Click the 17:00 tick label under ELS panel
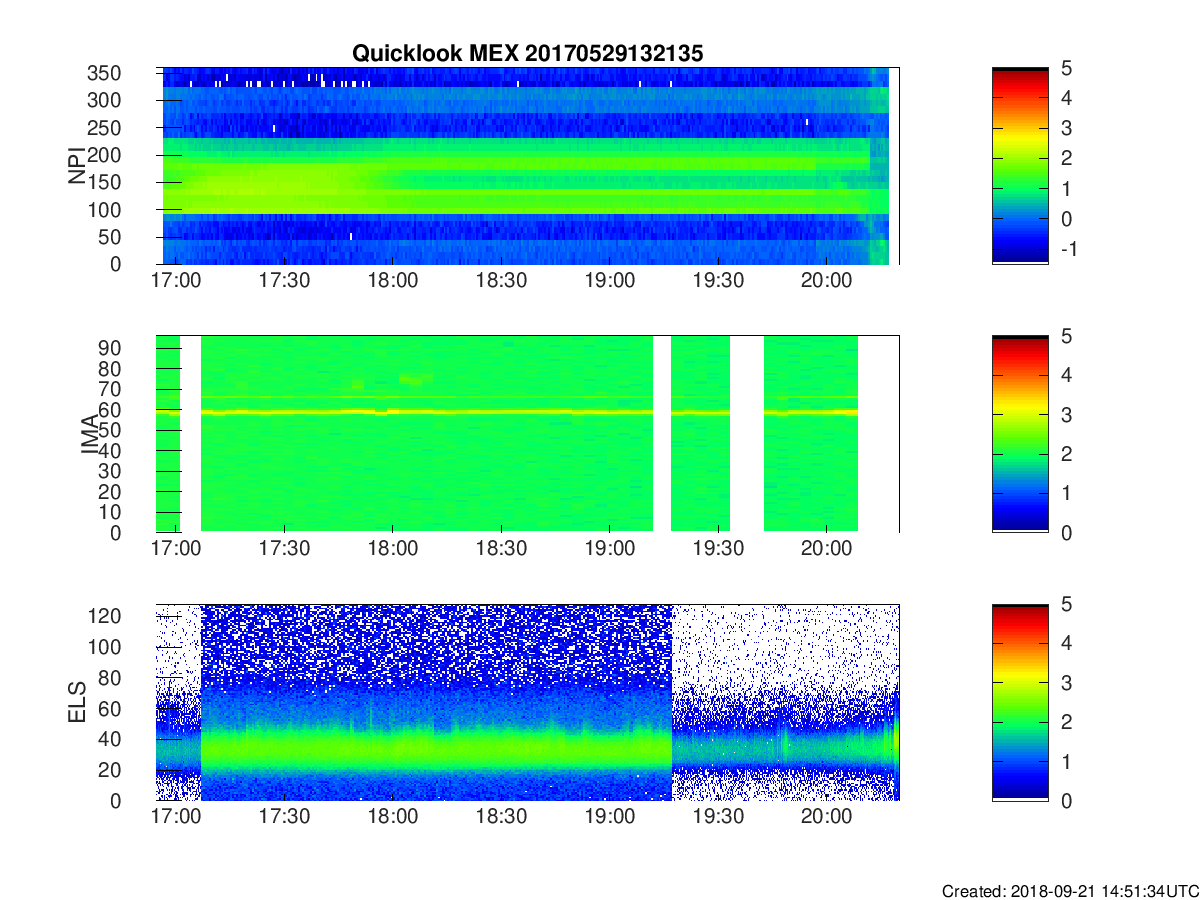The image size is (1200, 900). tap(176, 818)
